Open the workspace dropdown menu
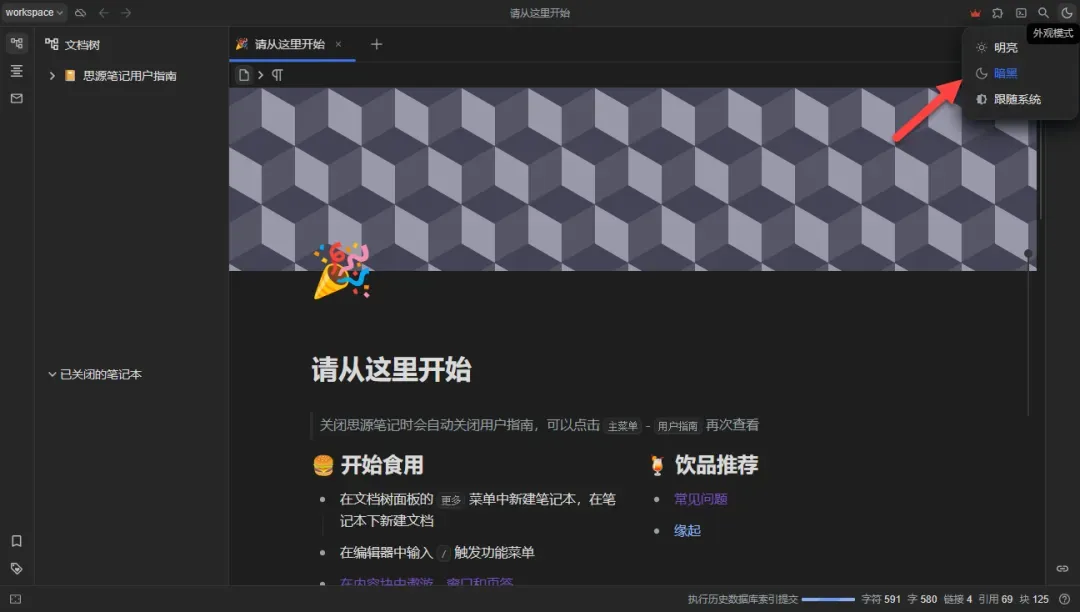The image size is (1080, 612). [x=34, y=12]
